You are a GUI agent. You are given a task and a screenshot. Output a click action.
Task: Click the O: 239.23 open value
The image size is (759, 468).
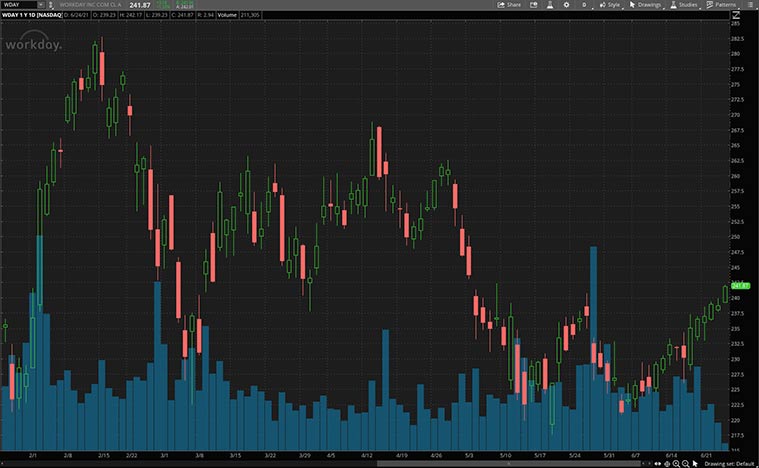coord(104,15)
